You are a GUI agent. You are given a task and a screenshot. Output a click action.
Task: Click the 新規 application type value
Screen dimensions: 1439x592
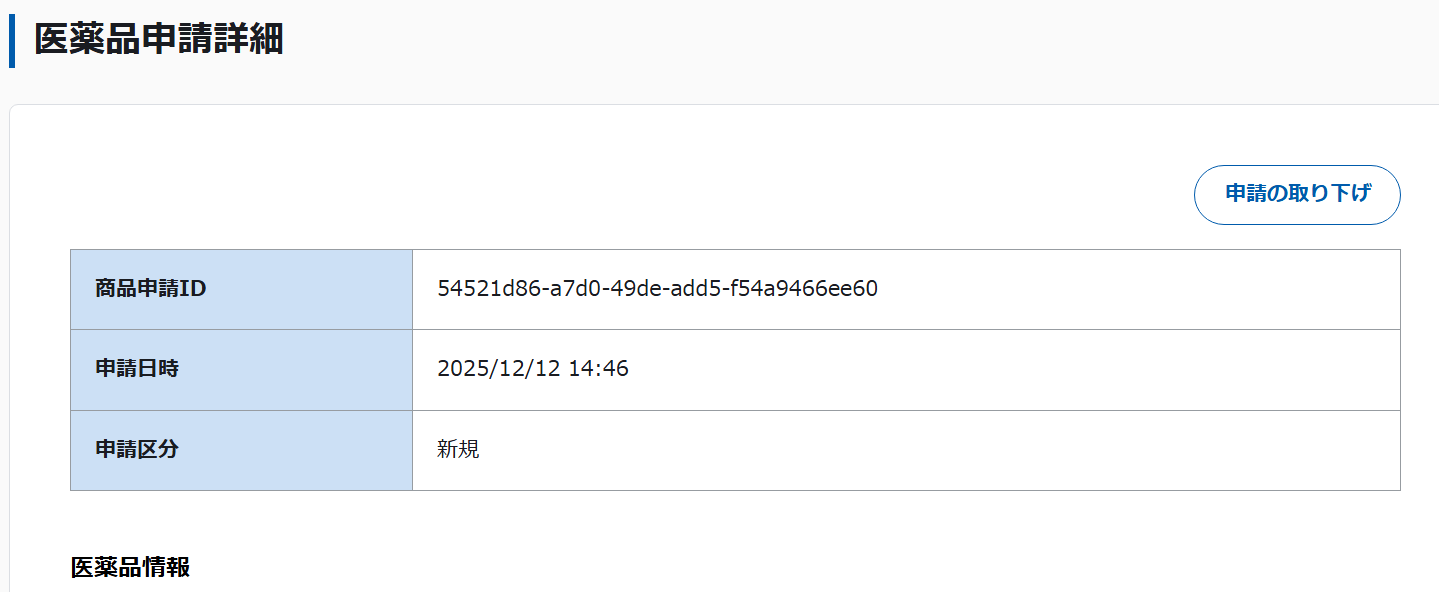459,449
